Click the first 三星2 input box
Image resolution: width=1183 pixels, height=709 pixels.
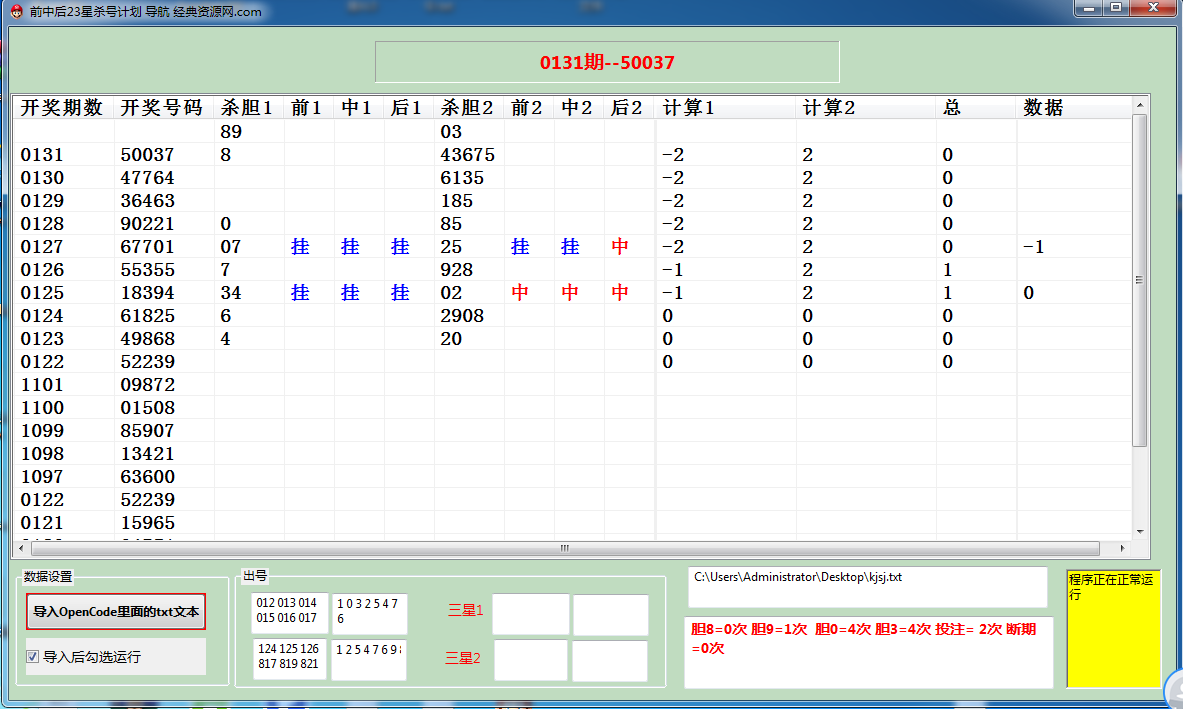click(530, 660)
